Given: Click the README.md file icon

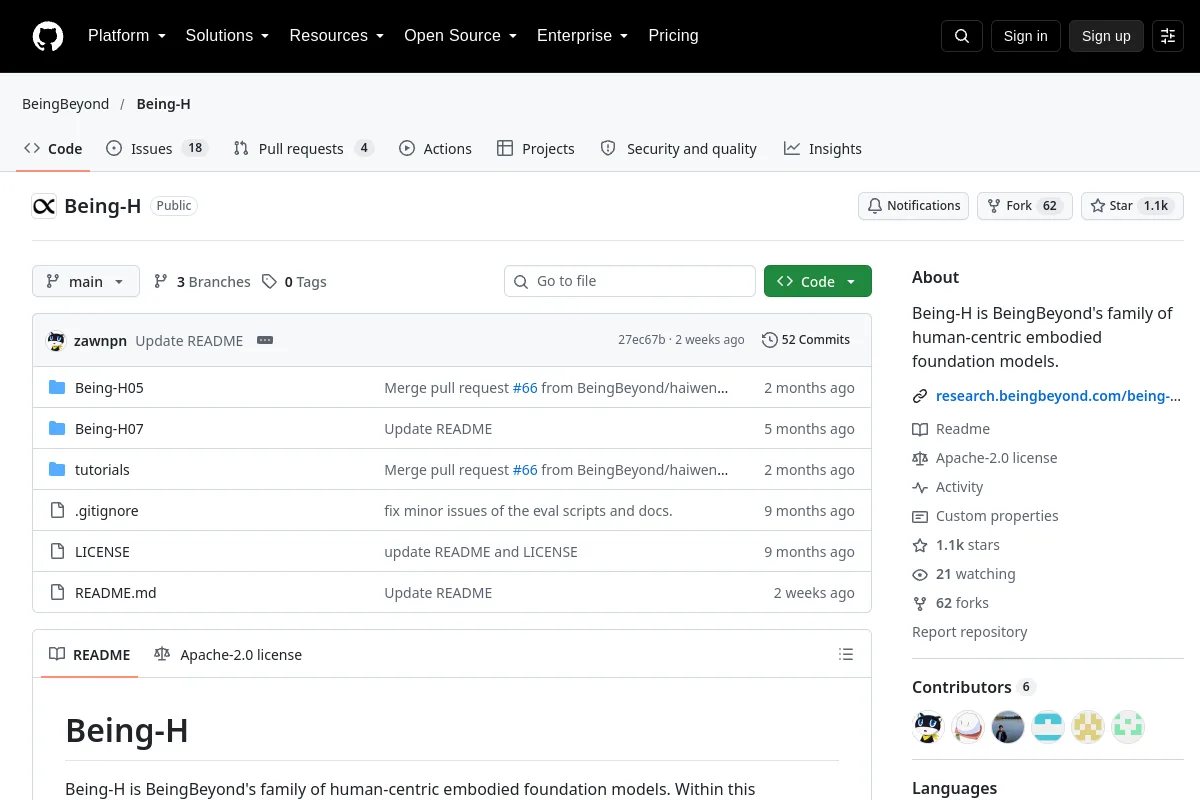Looking at the screenshot, I should (x=57, y=593).
